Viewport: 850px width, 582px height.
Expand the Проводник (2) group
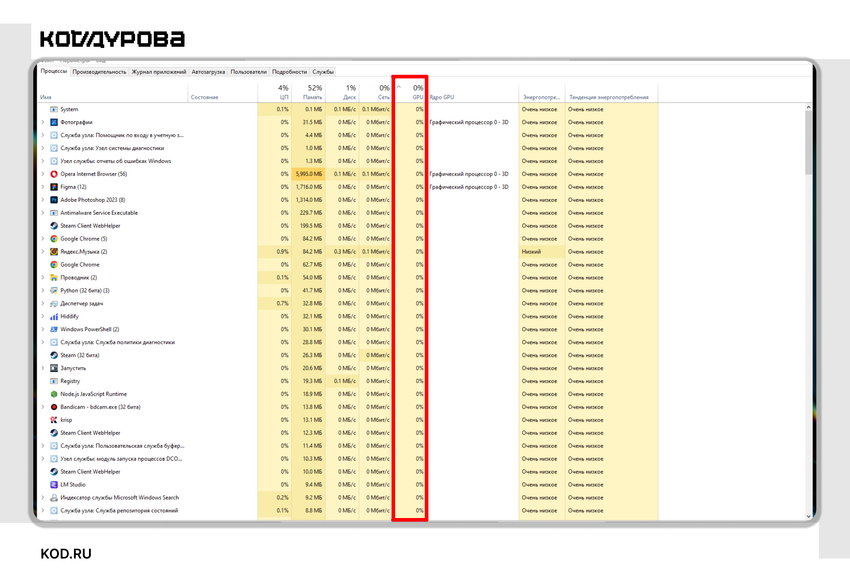click(43, 277)
